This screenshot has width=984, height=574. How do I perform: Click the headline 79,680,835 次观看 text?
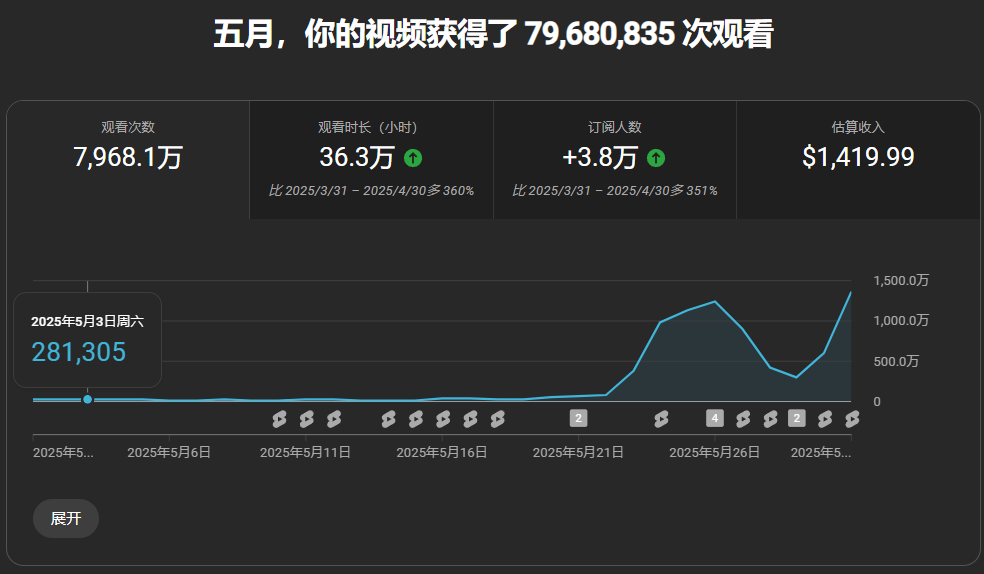pos(649,34)
